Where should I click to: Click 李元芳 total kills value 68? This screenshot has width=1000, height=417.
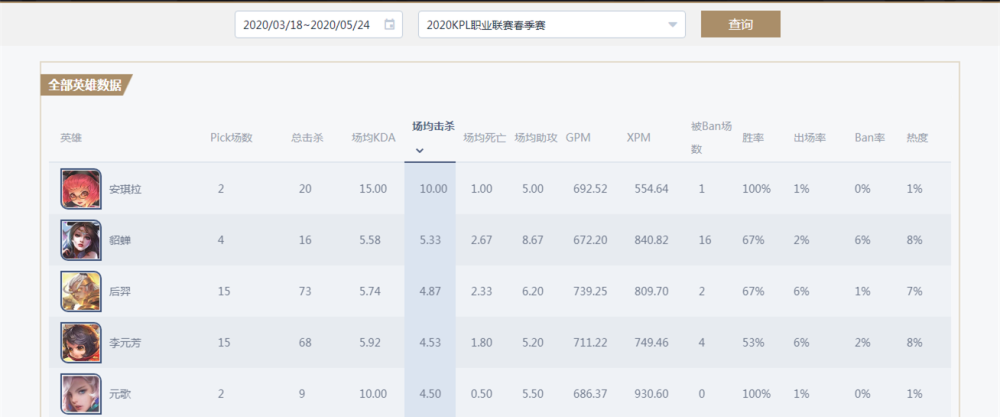click(x=305, y=343)
